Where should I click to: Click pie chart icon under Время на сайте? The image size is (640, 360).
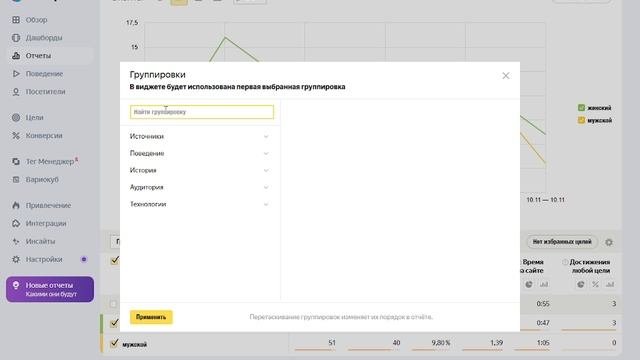529,284
